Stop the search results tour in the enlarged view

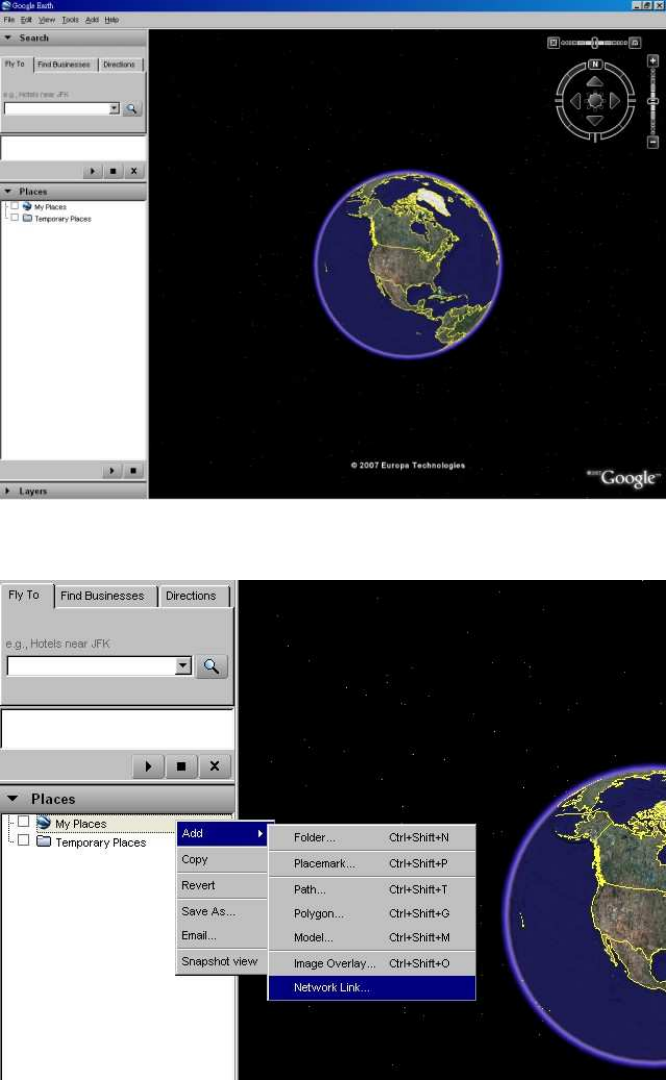click(181, 766)
